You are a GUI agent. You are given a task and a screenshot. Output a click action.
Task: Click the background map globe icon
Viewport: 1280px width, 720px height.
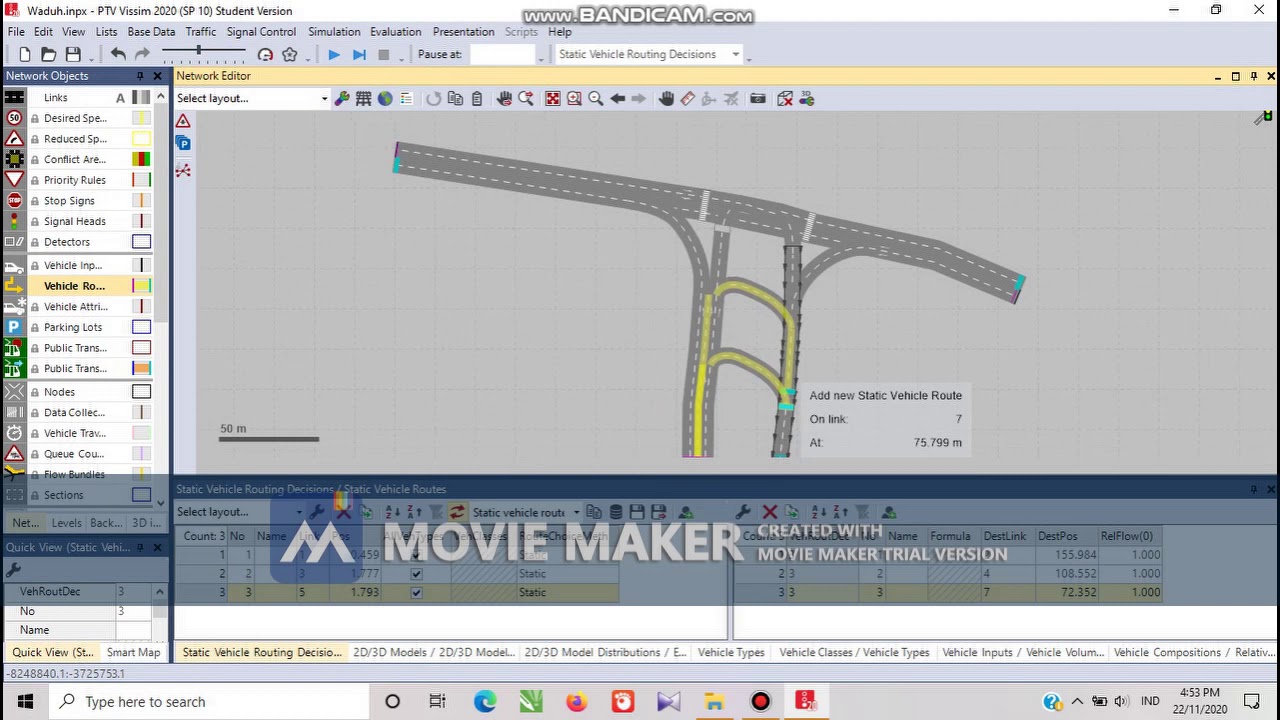385,98
